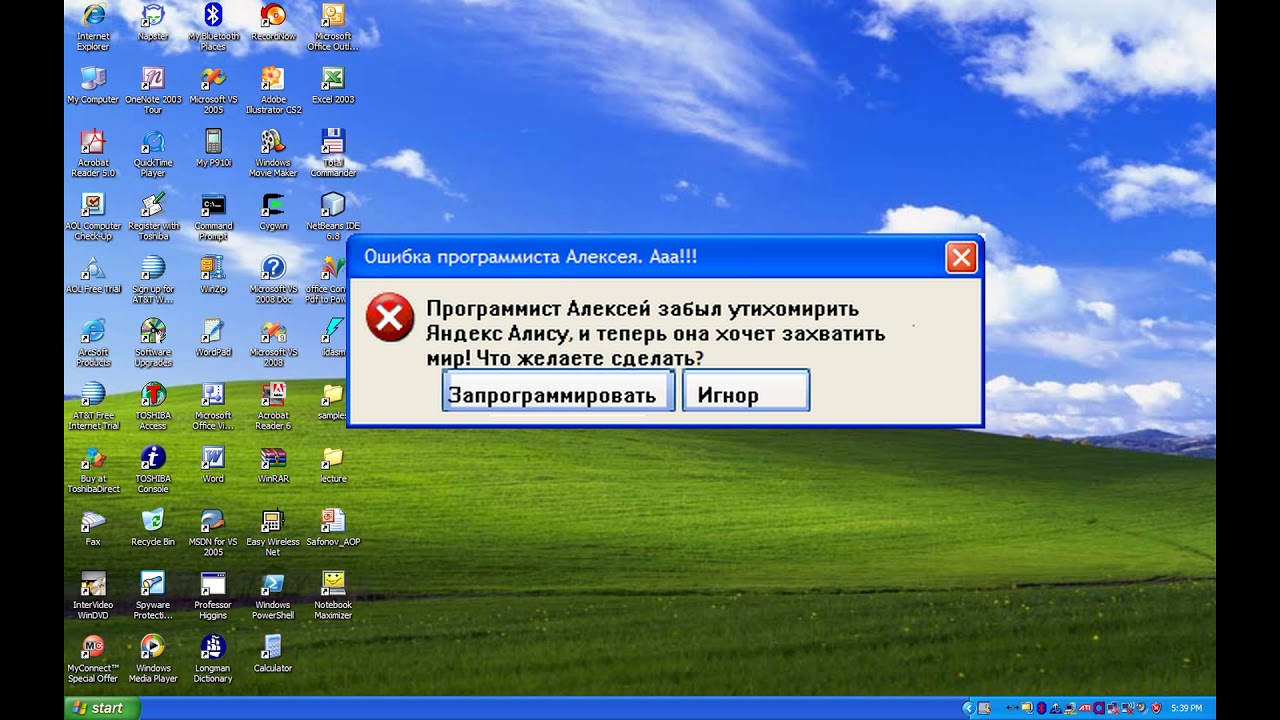Image resolution: width=1280 pixels, height=720 pixels.
Task: Select the Excel 2003 shortcut
Action: point(333,85)
